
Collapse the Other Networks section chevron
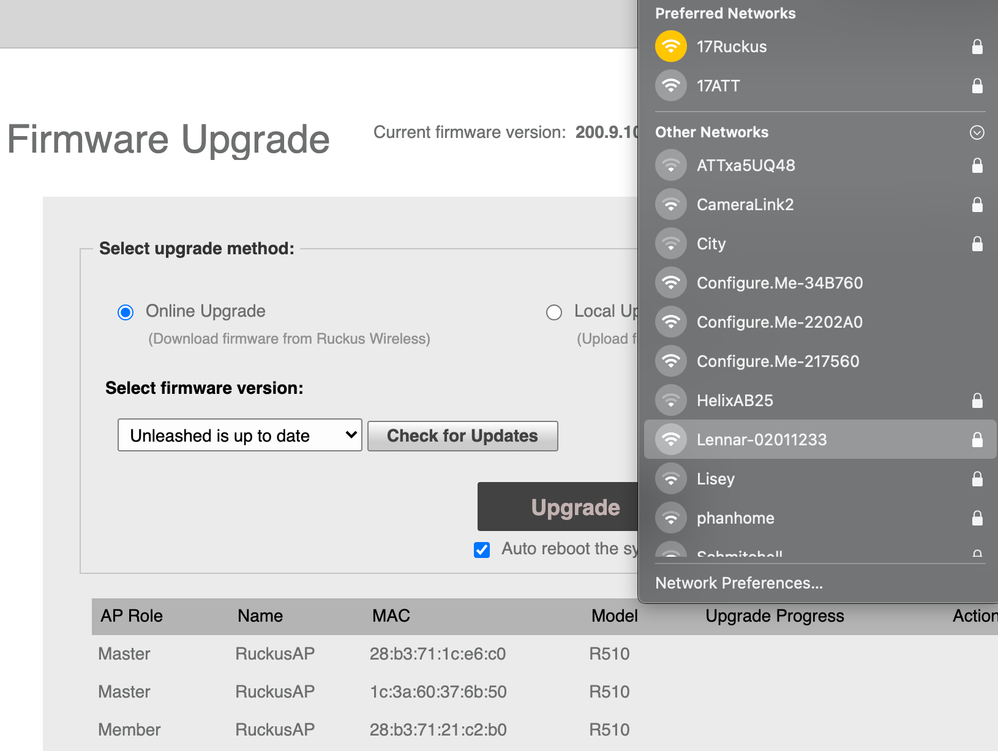point(977,133)
